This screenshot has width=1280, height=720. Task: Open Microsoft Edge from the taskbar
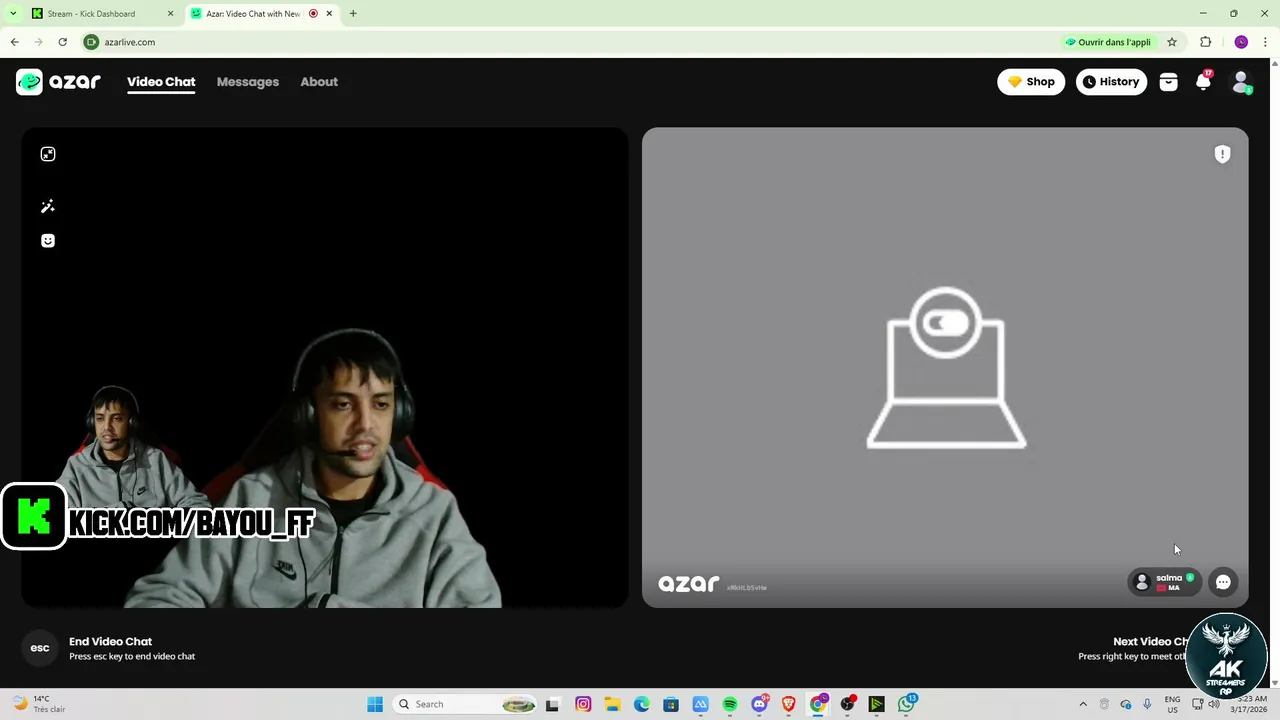pyautogui.click(x=642, y=704)
